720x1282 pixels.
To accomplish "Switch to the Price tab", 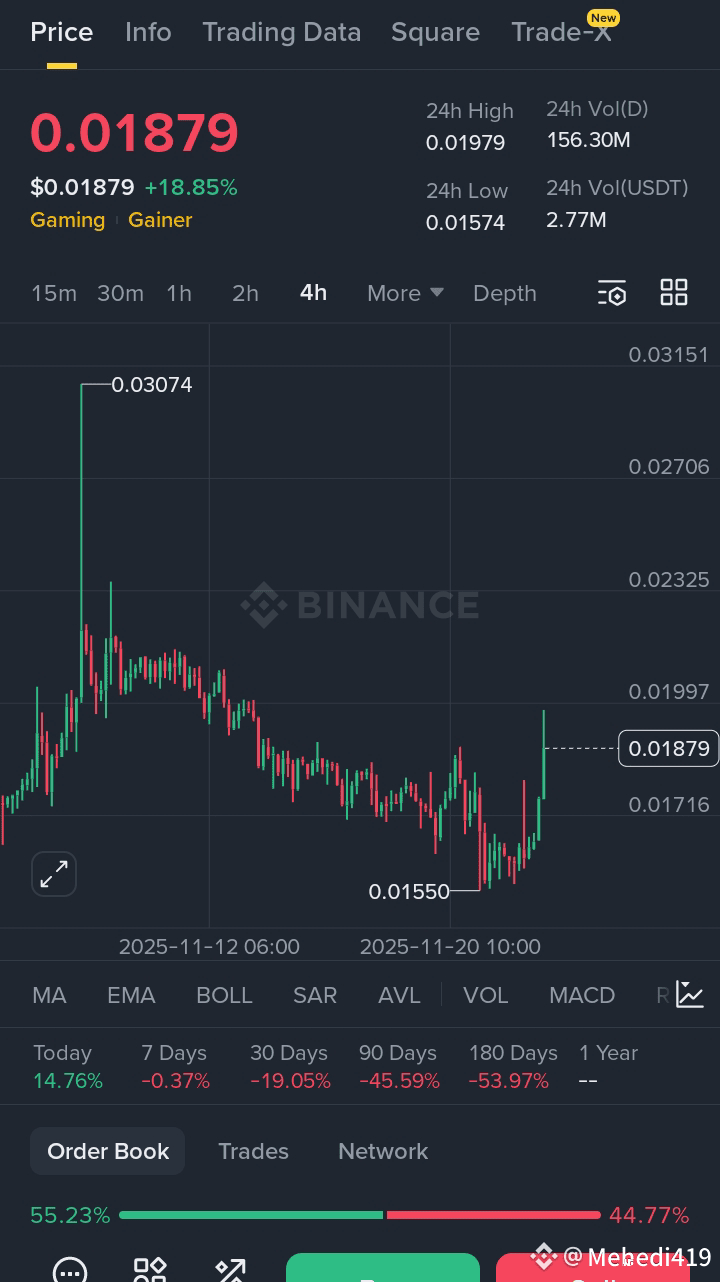I will point(62,32).
